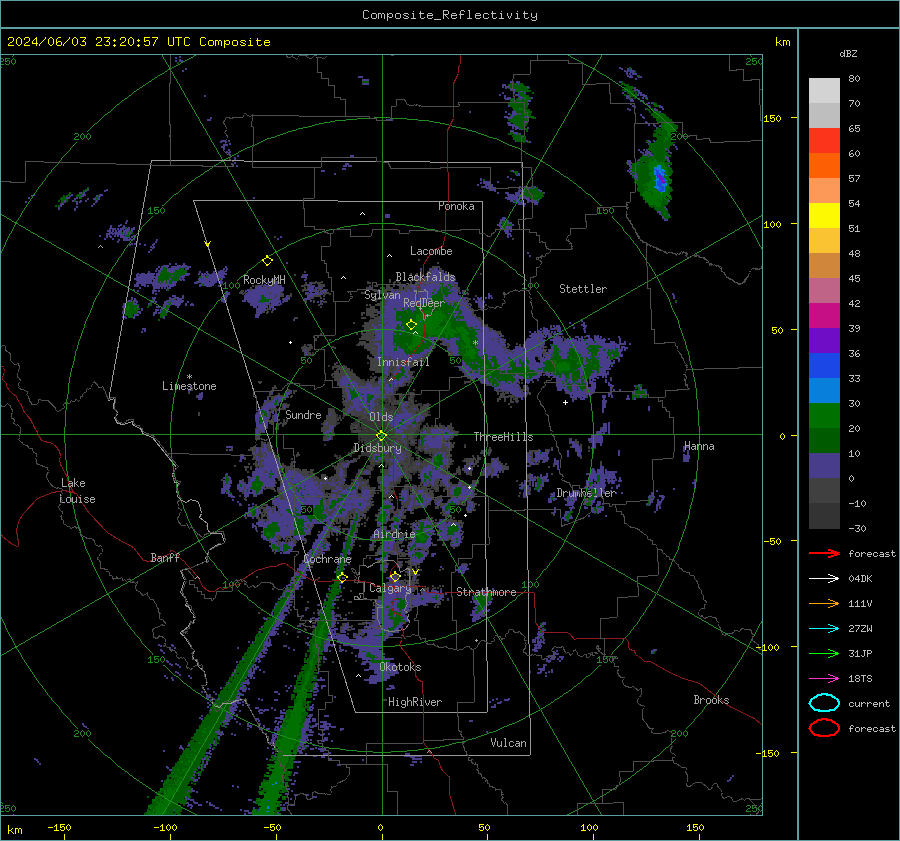Screen dimensions: 900x841
Task: Click the green 31JP arrow icon
Action: (824, 653)
